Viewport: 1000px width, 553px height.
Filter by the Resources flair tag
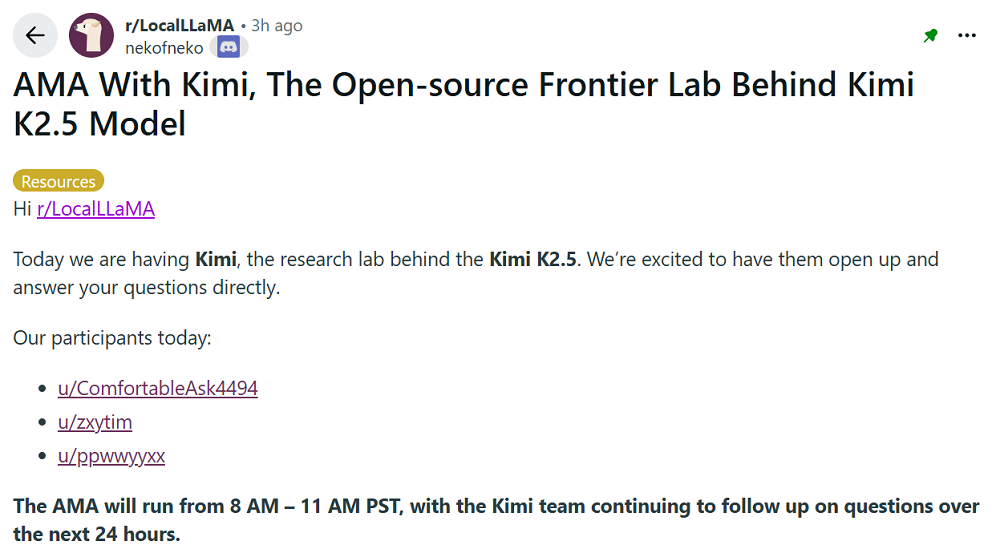[x=58, y=182]
